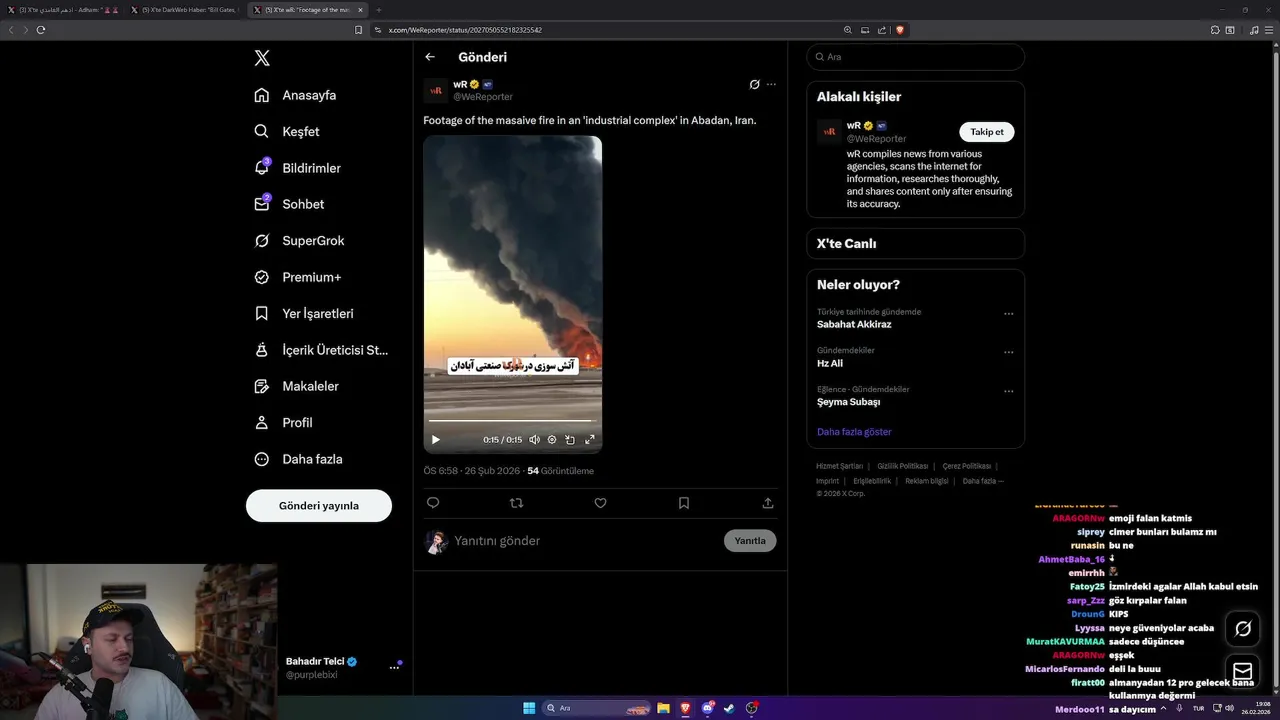Open Premium+ page
The image size is (1280, 720).
(x=297, y=277)
